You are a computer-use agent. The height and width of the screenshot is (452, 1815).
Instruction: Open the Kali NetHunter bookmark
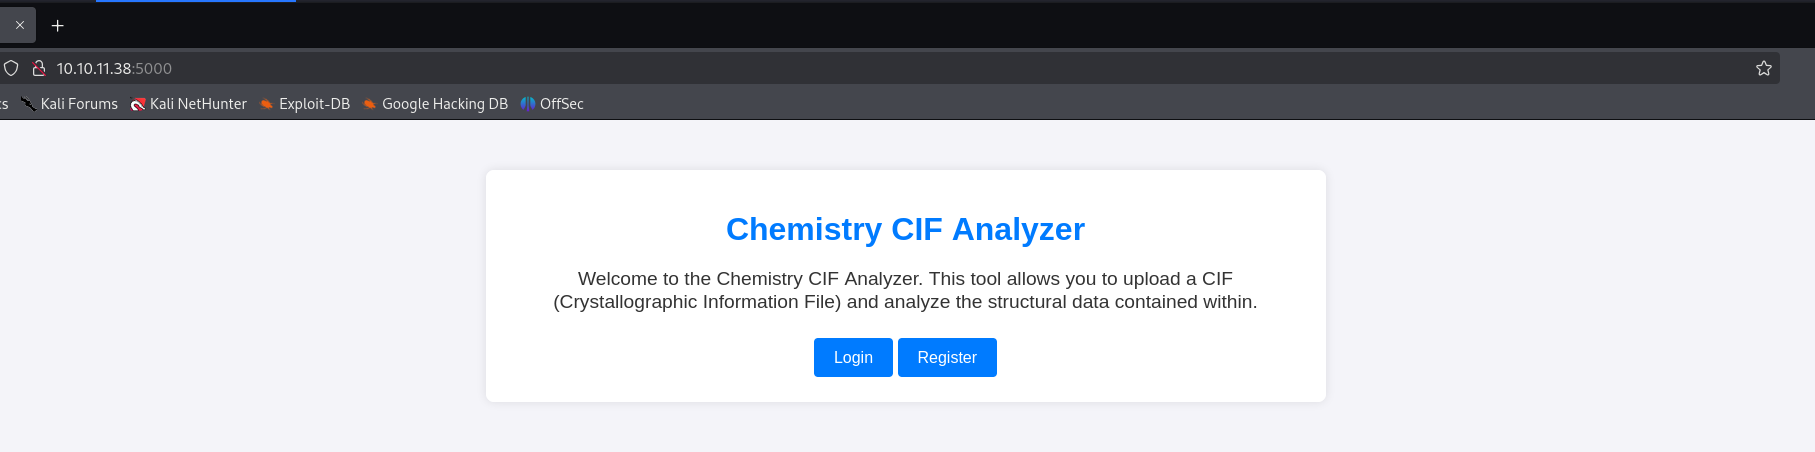pos(189,104)
